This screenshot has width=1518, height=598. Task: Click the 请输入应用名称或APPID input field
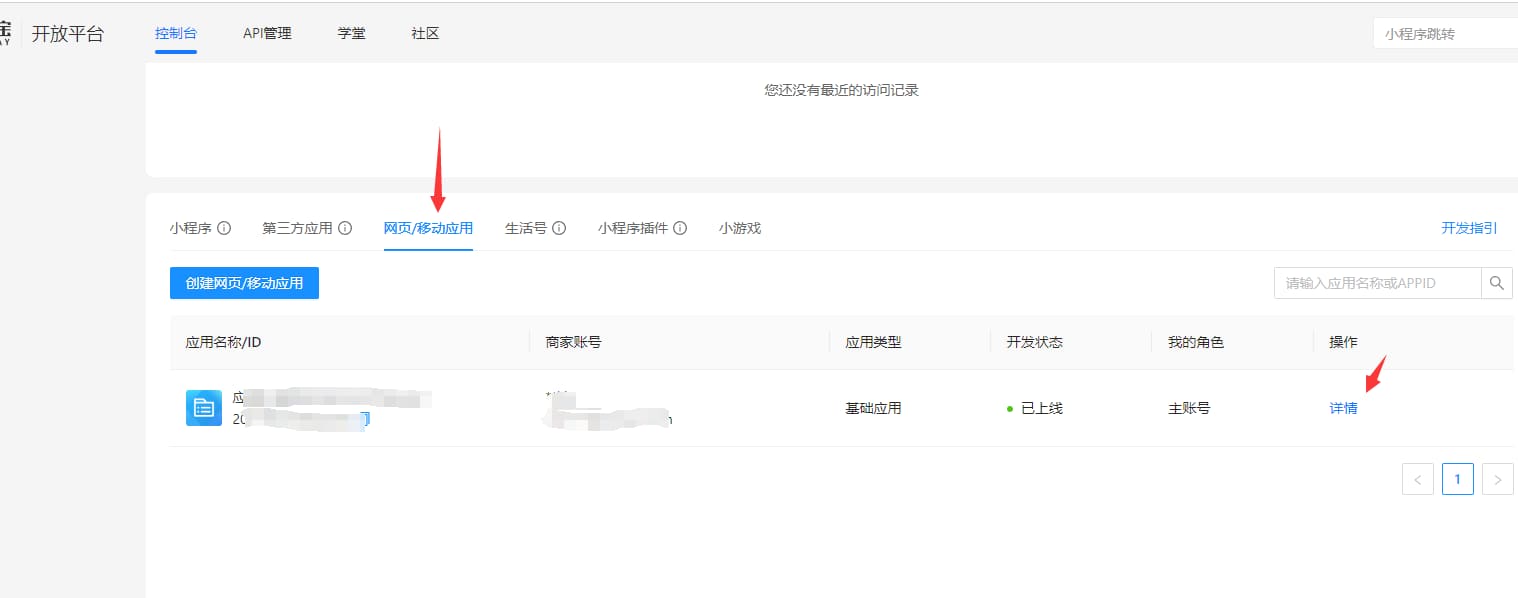[x=1370, y=283]
